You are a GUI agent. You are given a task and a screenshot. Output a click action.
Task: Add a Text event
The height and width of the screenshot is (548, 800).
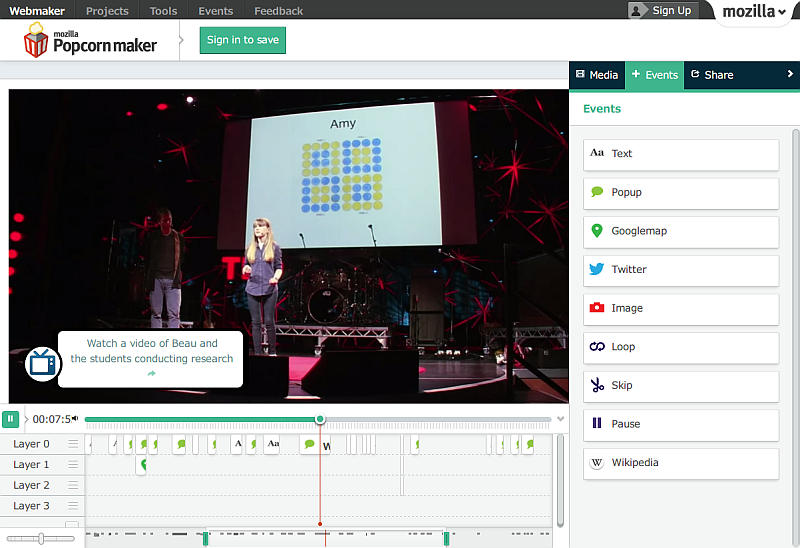[680, 154]
